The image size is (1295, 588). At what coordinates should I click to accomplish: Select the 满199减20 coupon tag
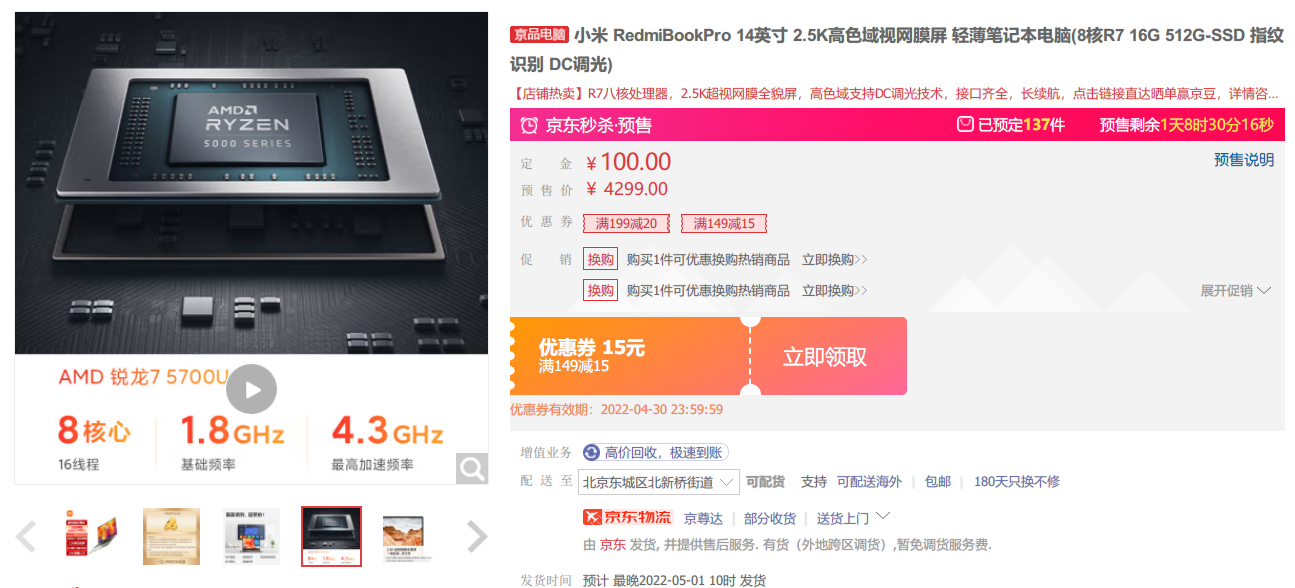point(627,223)
